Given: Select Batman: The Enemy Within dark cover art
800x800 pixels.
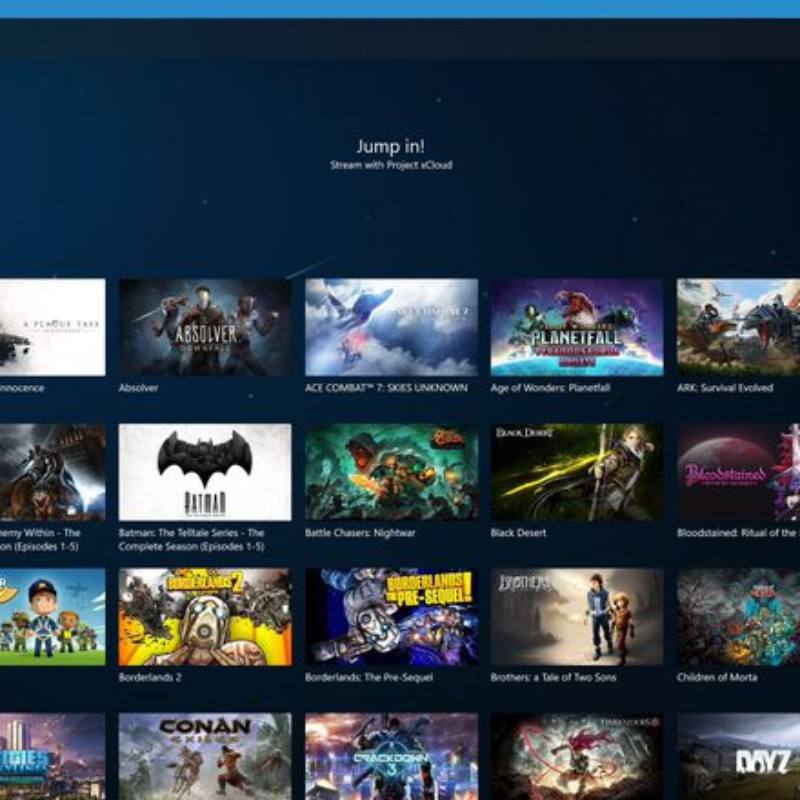Looking at the screenshot, I should pos(53,472).
